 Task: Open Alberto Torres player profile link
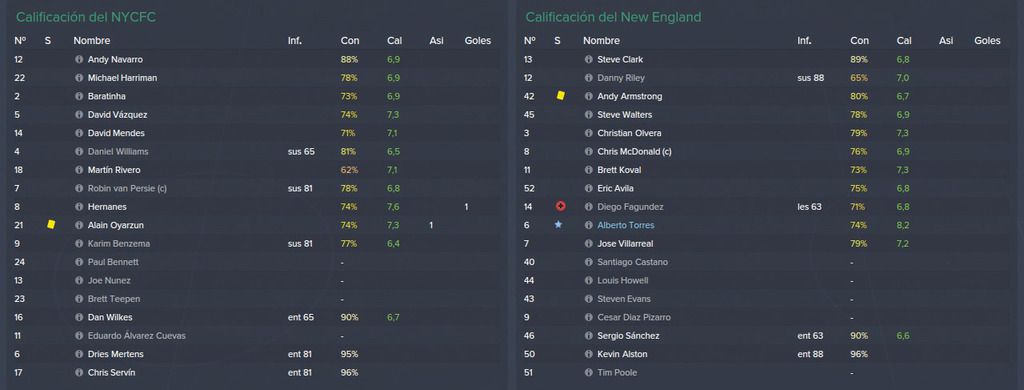pyautogui.click(x=626, y=225)
